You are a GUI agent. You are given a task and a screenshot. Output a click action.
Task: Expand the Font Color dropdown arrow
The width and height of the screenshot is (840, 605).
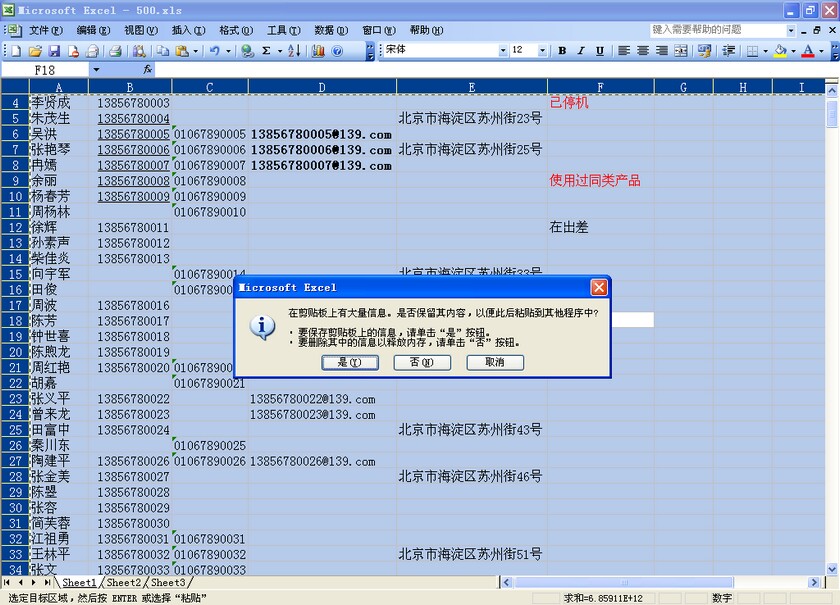[821, 51]
